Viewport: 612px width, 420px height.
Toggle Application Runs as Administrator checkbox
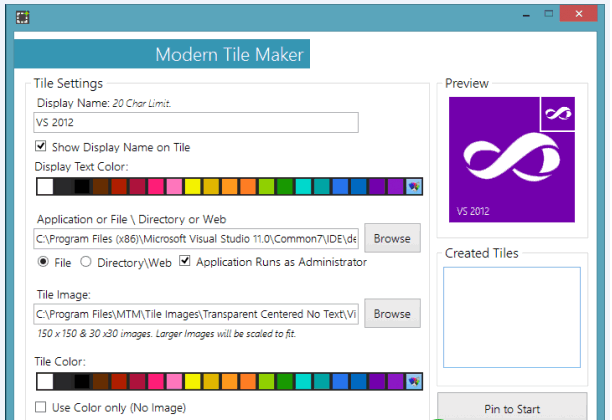coord(185,262)
